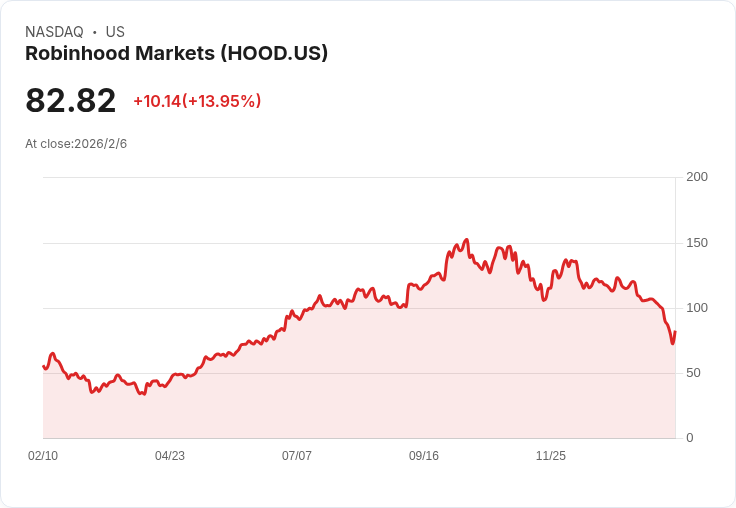This screenshot has height=508, width=736.
Task: Click the 09/16 date on x-axis
Action: coord(424,456)
